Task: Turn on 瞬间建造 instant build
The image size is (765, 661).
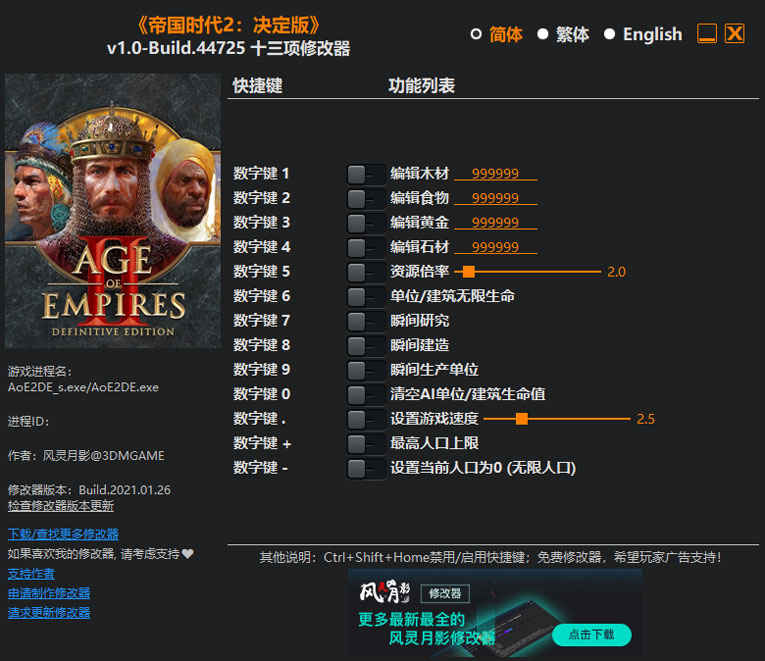Action: 365,345
